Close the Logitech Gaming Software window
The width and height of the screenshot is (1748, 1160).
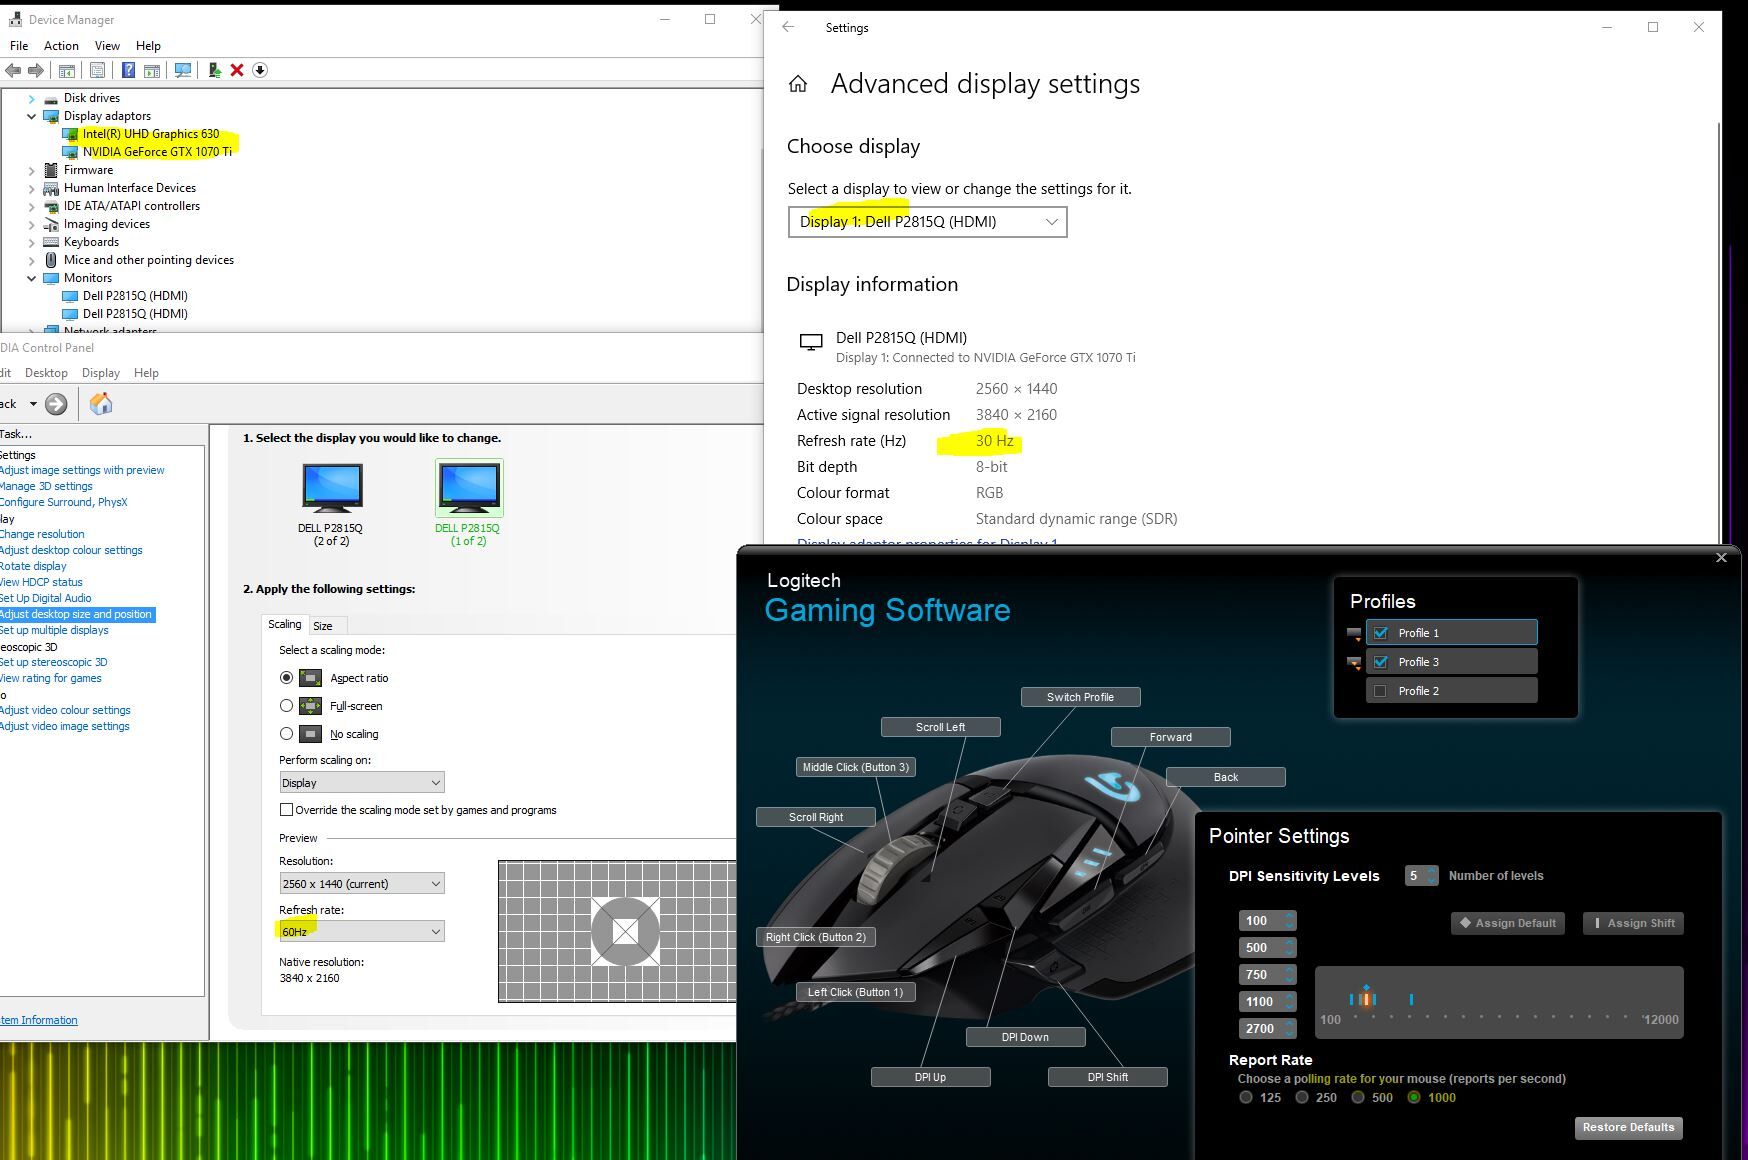(x=1721, y=558)
